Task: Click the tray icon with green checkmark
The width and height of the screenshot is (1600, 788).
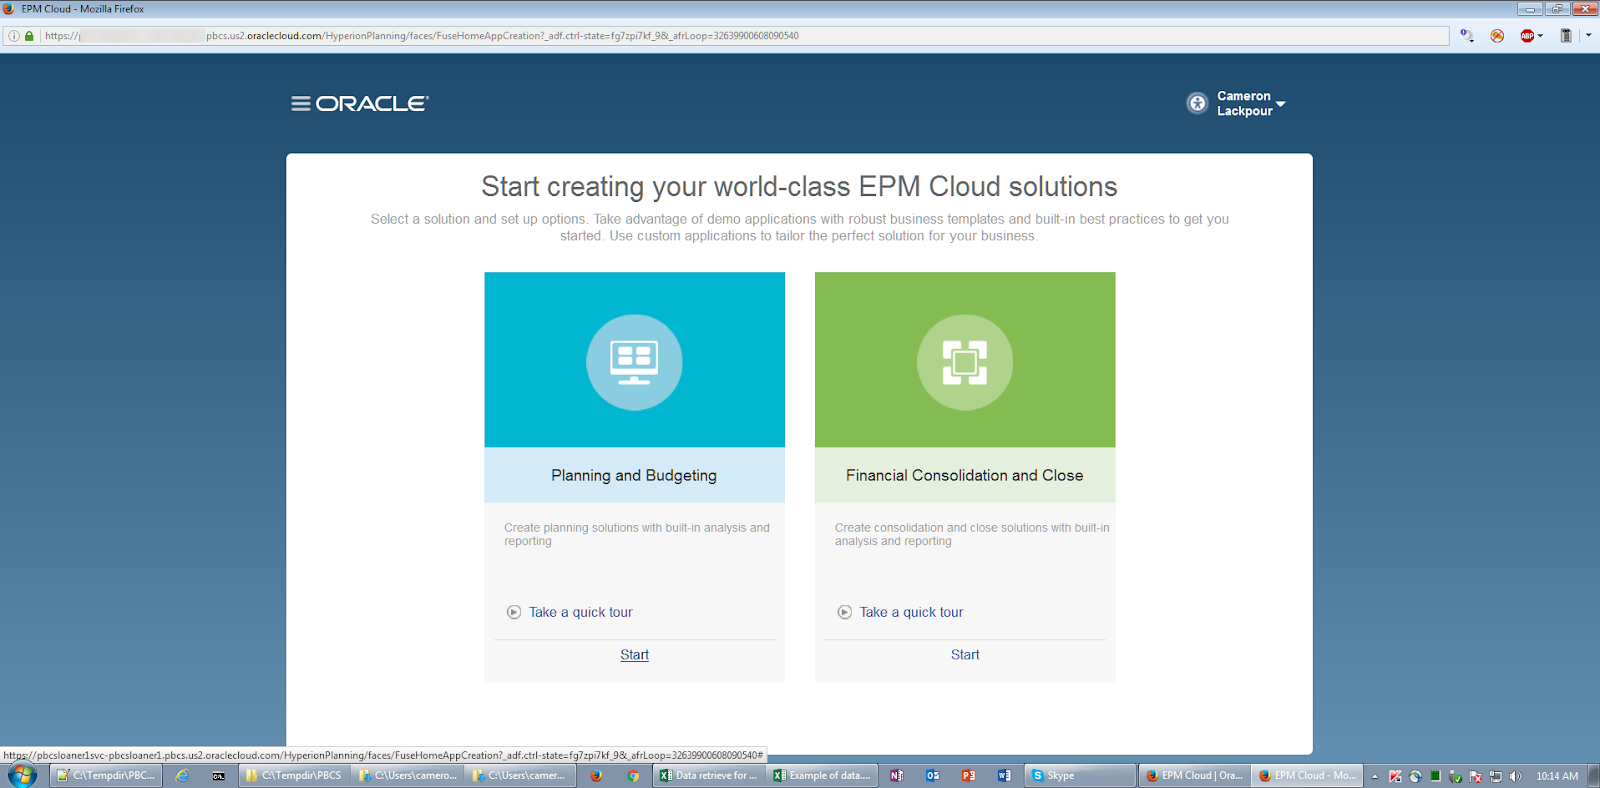Action: tap(1455, 776)
